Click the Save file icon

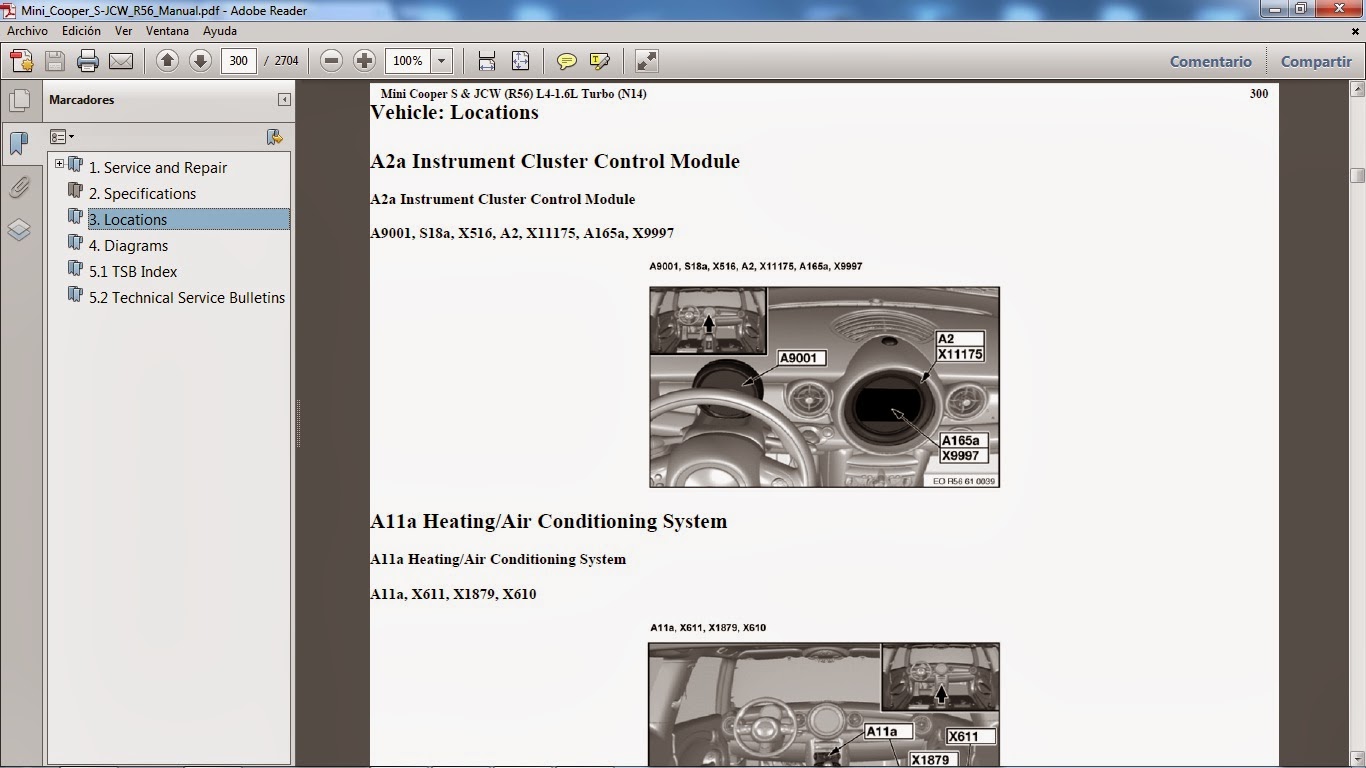pyautogui.click(x=55, y=61)
